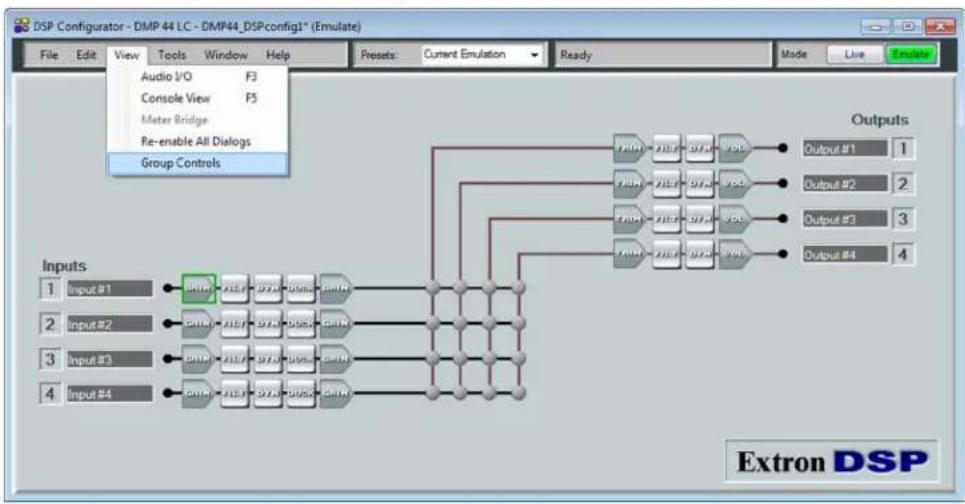Open the DUCK block on Input #3

301,358
